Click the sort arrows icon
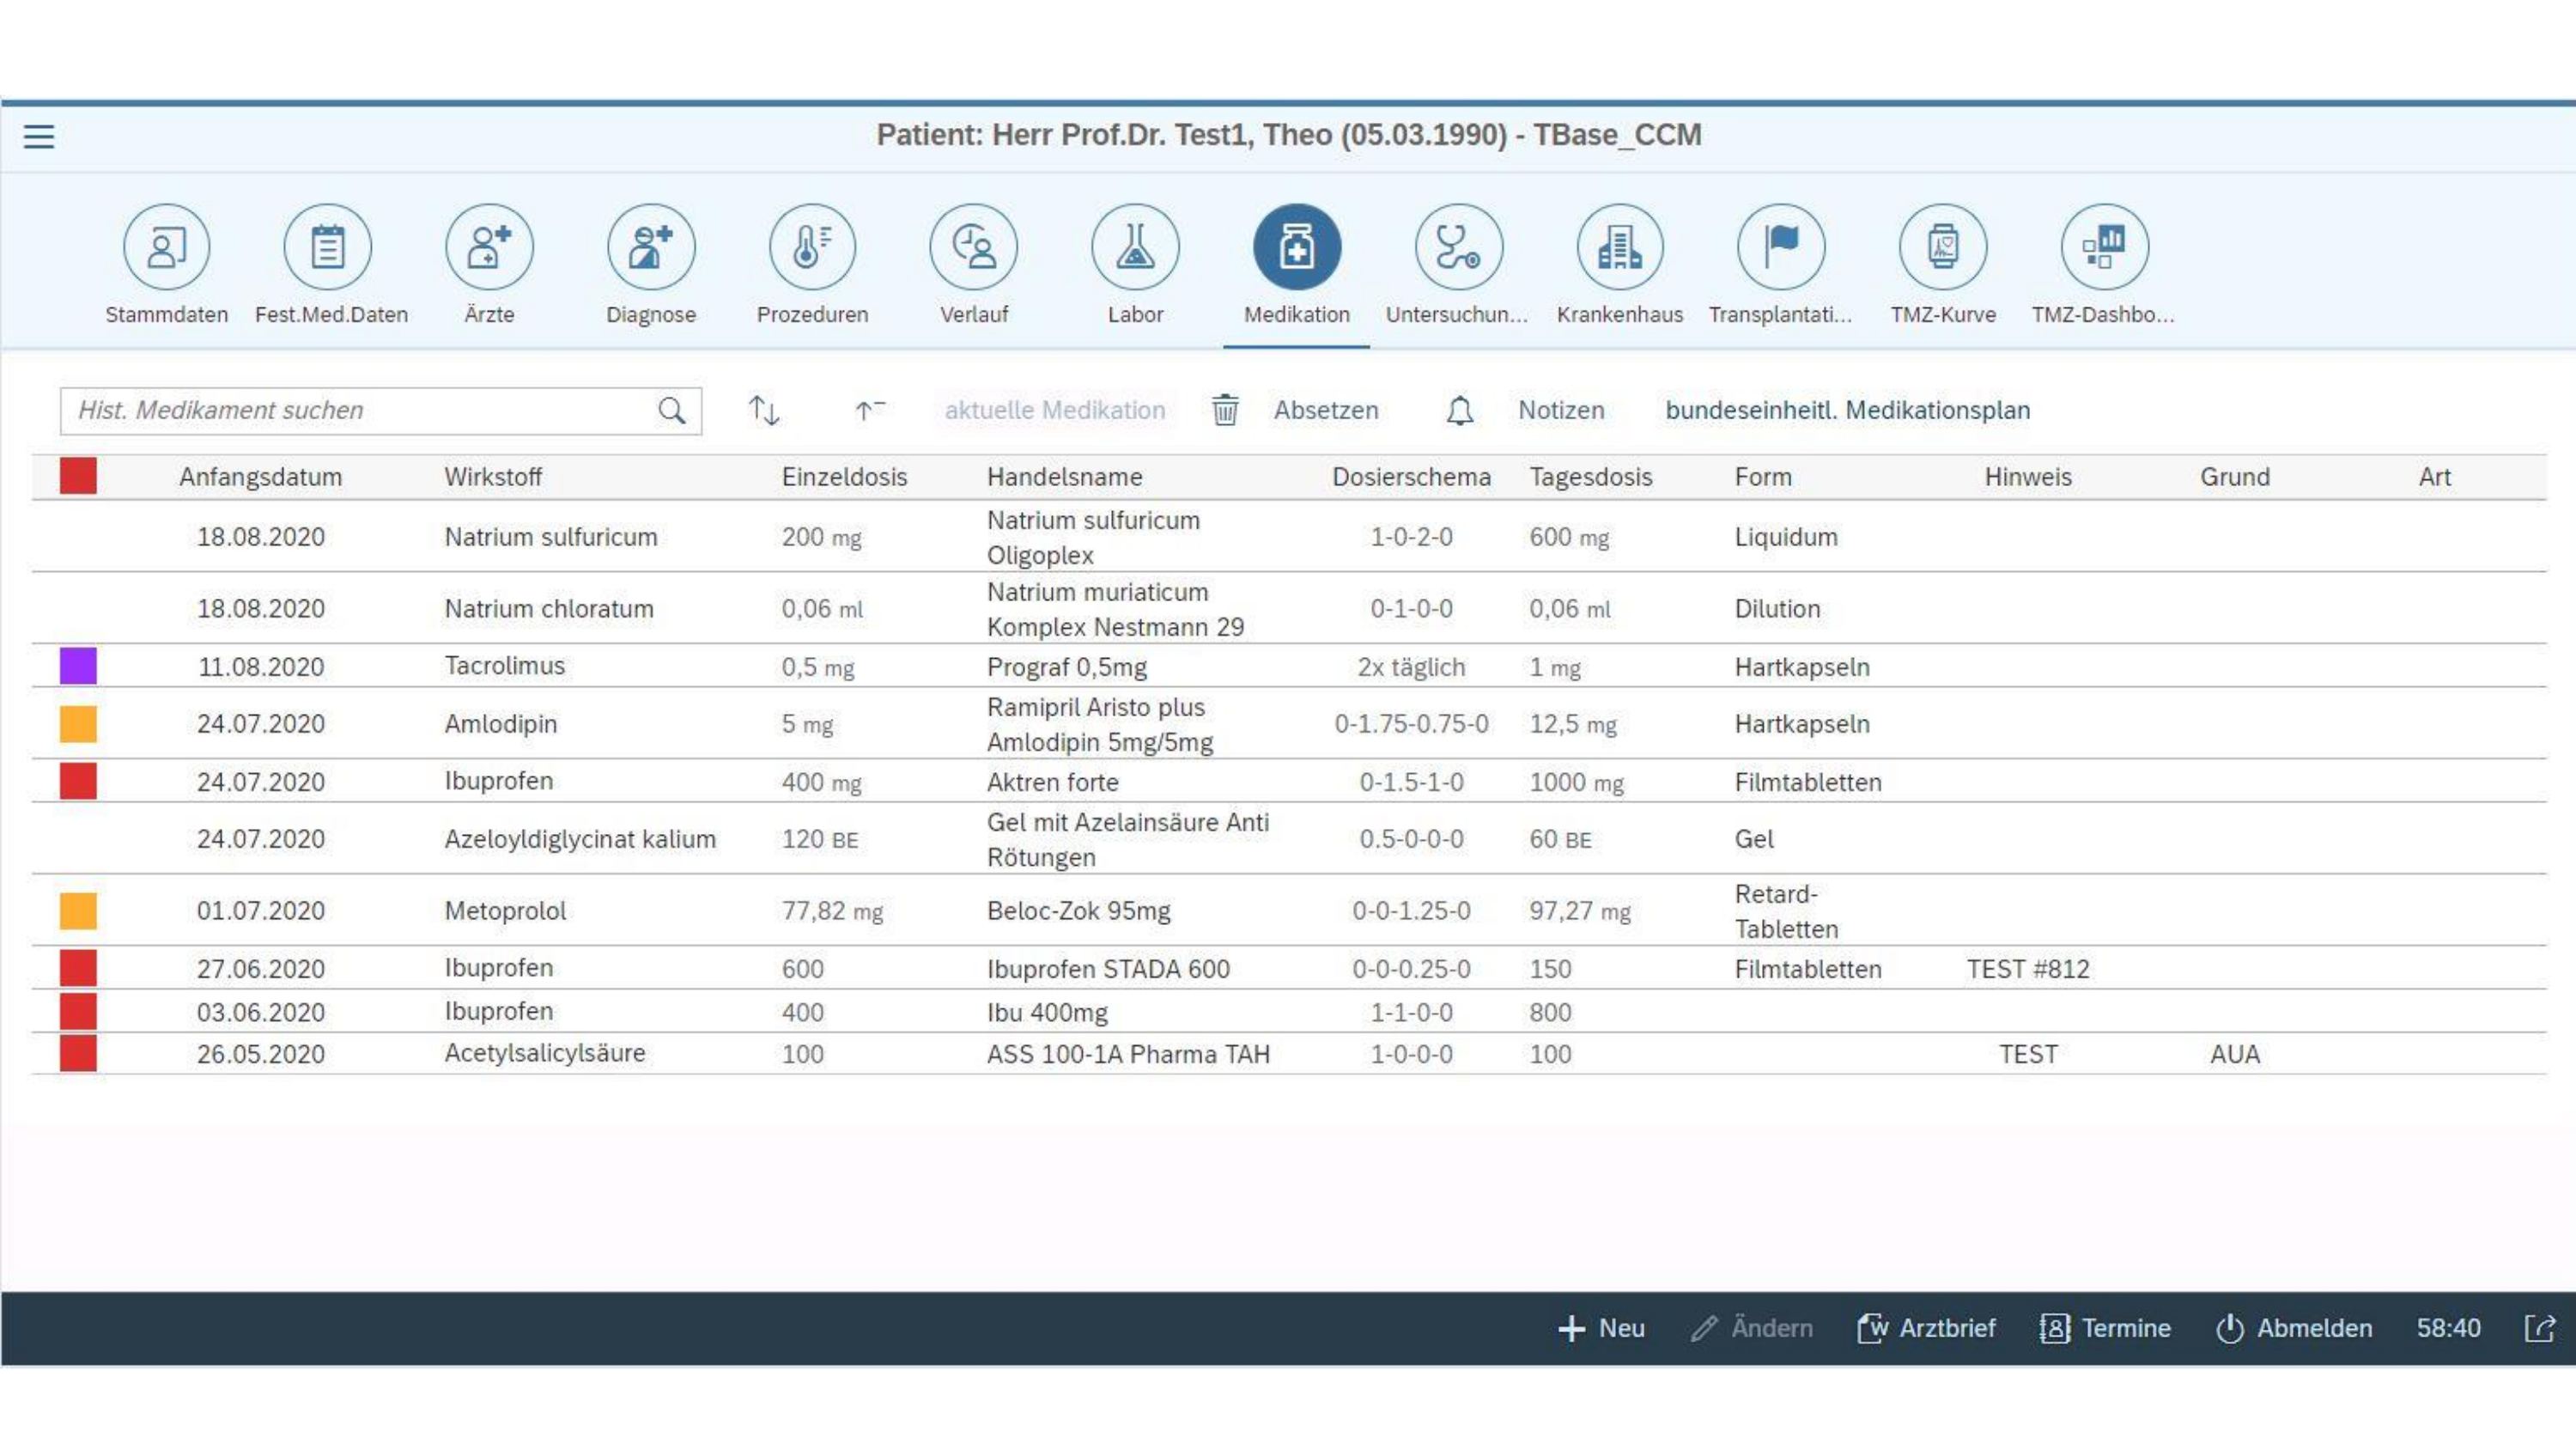2576x1449 pixels. tap(764, 410)
